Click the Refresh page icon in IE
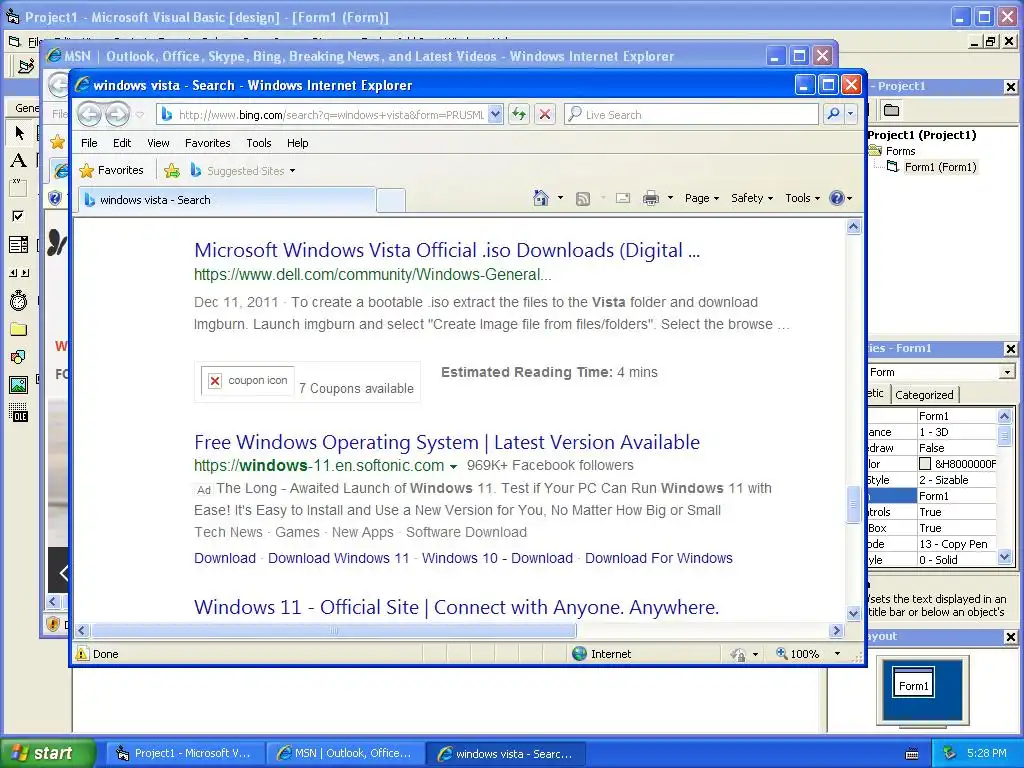 tap(519, 114)
